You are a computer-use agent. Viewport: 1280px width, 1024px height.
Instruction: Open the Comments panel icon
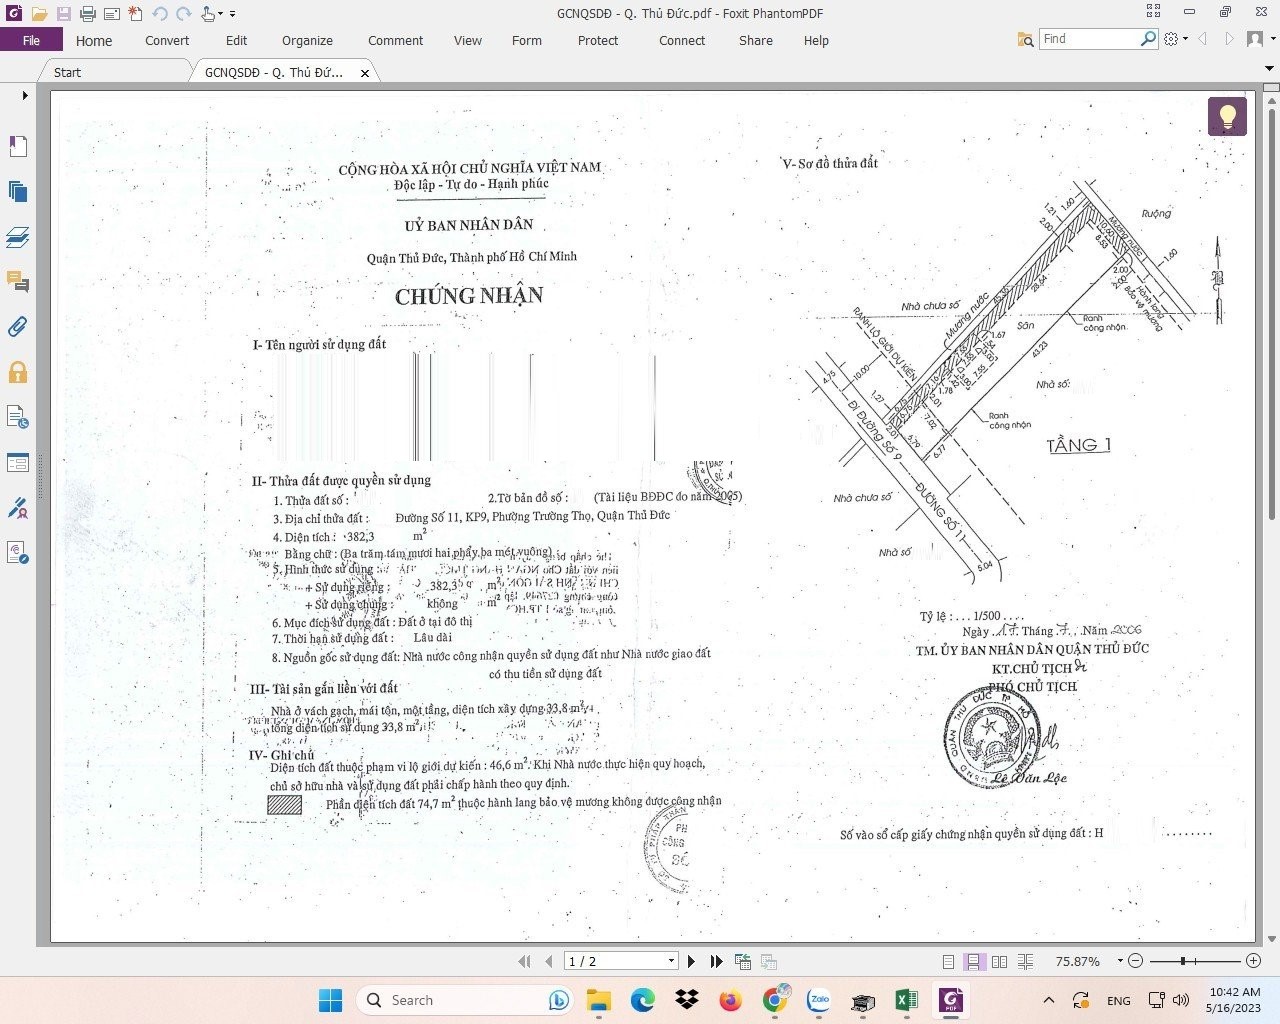click(x=17, y=282)
